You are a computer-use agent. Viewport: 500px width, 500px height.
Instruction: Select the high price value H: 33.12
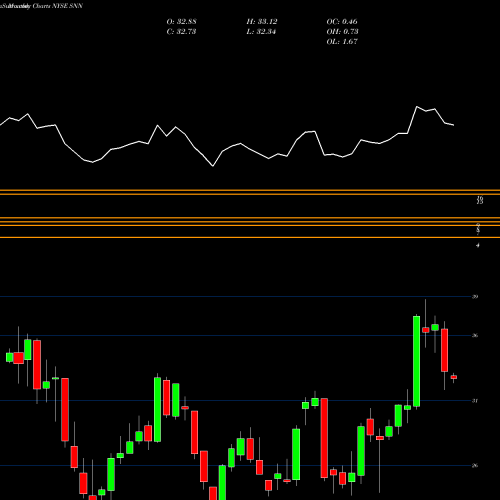pos(262,22)
